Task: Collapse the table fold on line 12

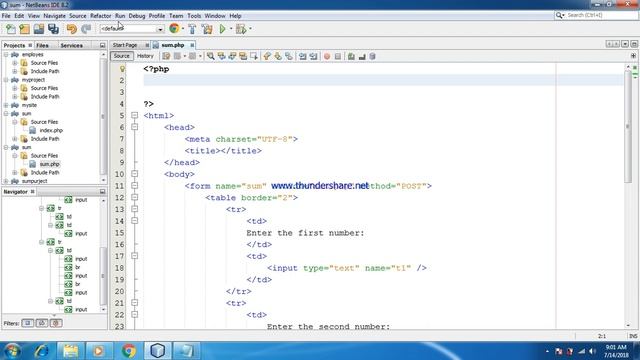Action: pyautogui.click(x=134, y=198)
